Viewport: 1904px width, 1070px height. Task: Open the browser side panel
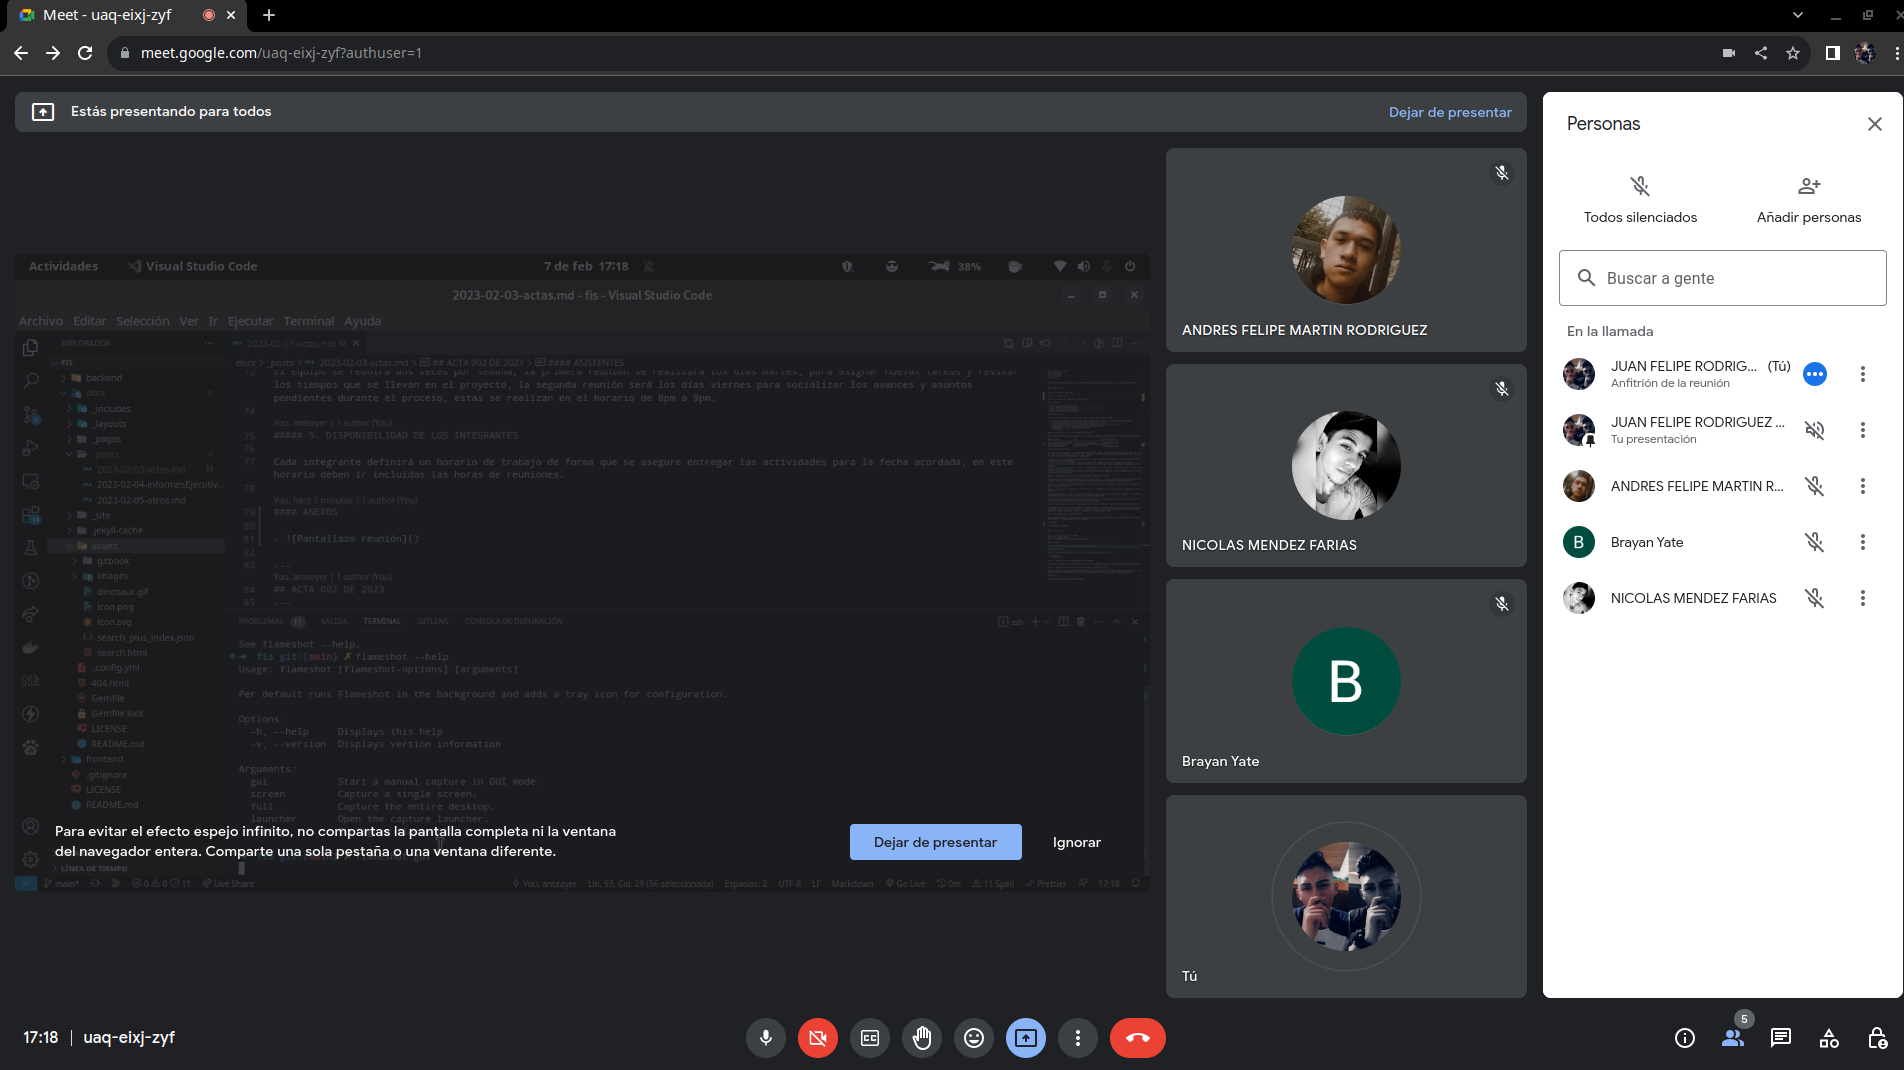1832,53
